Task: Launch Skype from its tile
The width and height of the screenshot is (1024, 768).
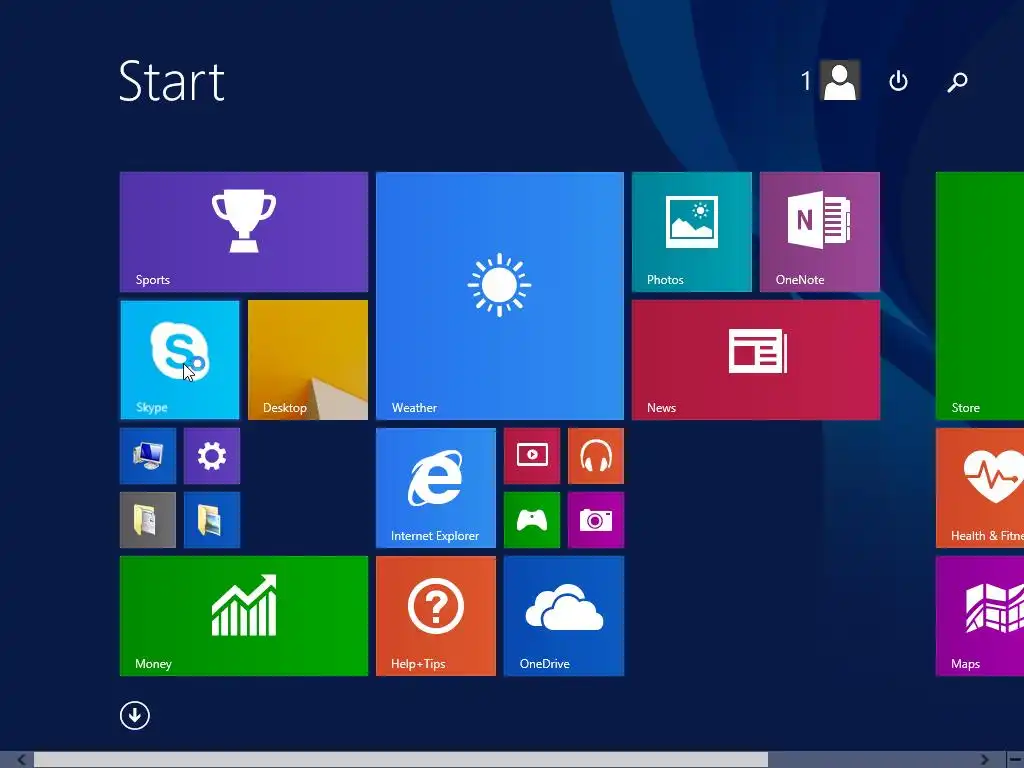Action: 180,360
